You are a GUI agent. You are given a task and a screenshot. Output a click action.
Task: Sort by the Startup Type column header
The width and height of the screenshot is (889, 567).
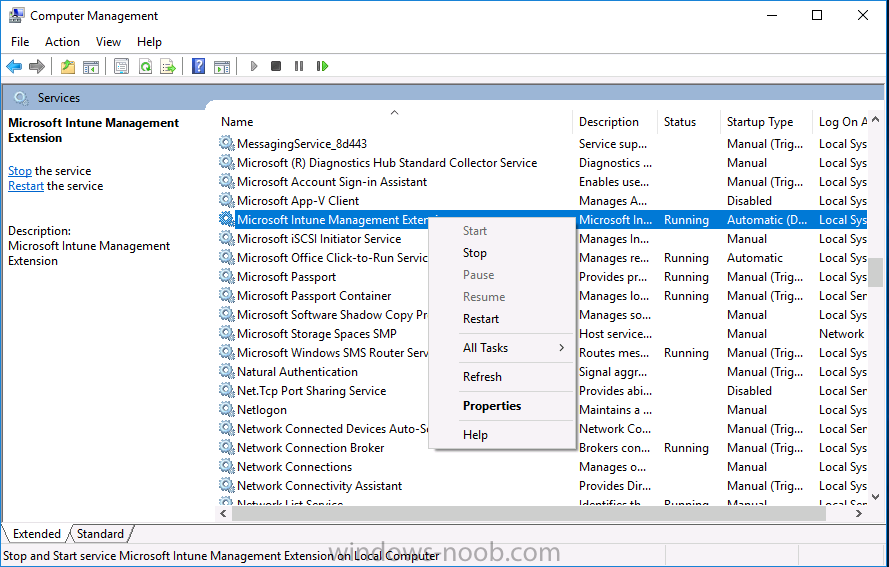coord(767,121)
